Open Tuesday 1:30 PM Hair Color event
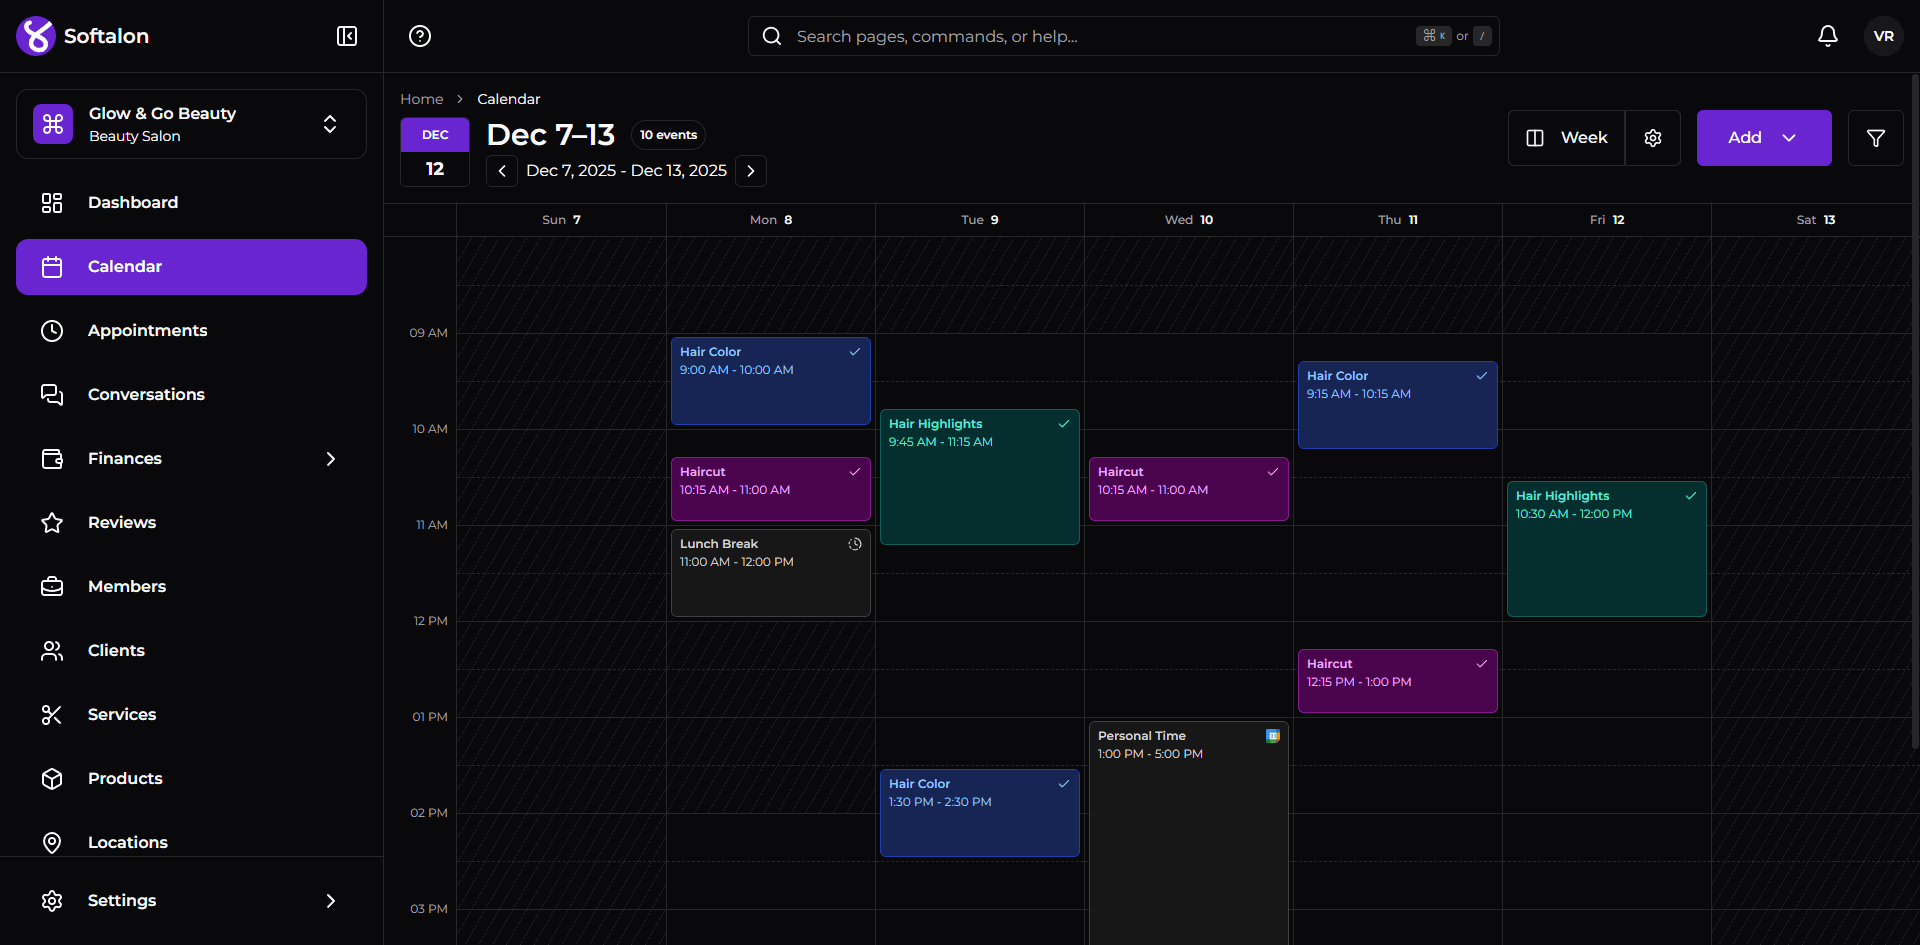 [980, 813]
